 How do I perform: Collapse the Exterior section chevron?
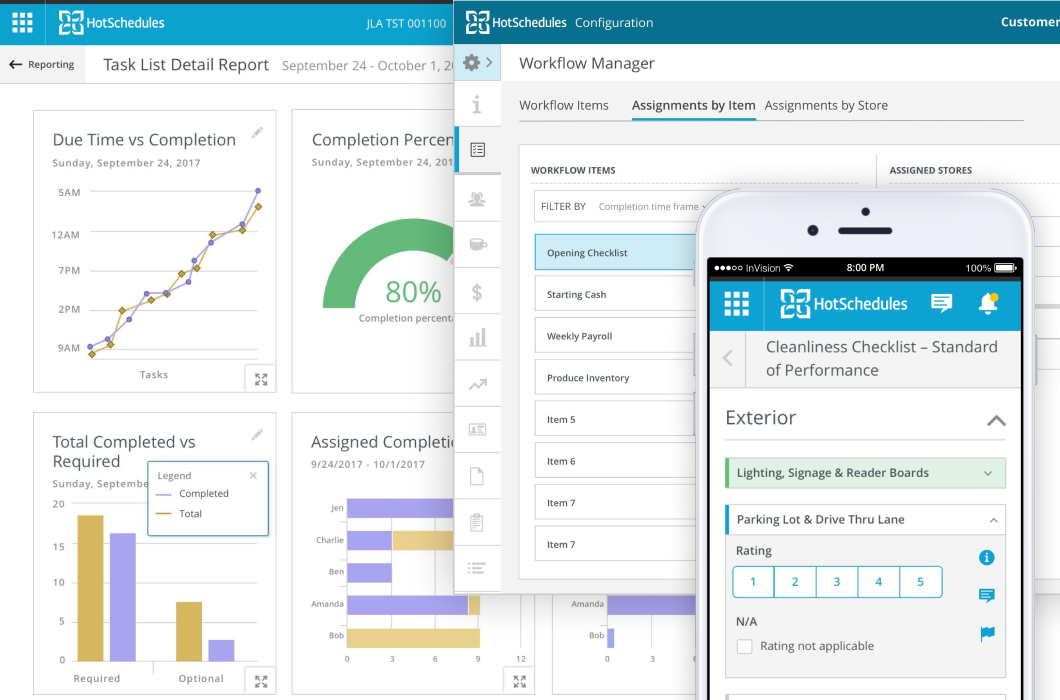[996, 420]
